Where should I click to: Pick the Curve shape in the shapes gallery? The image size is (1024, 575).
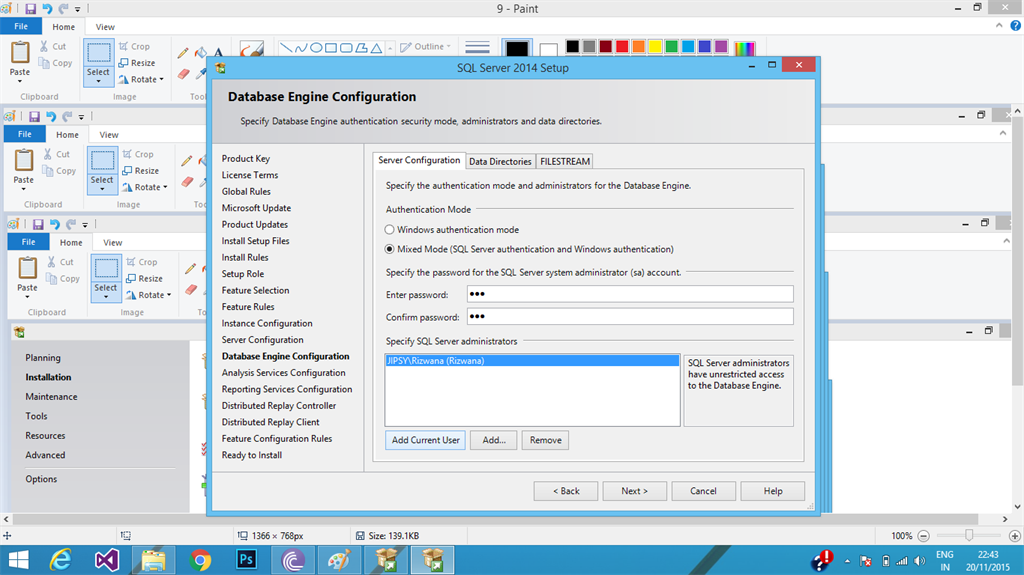click(300, 48)
